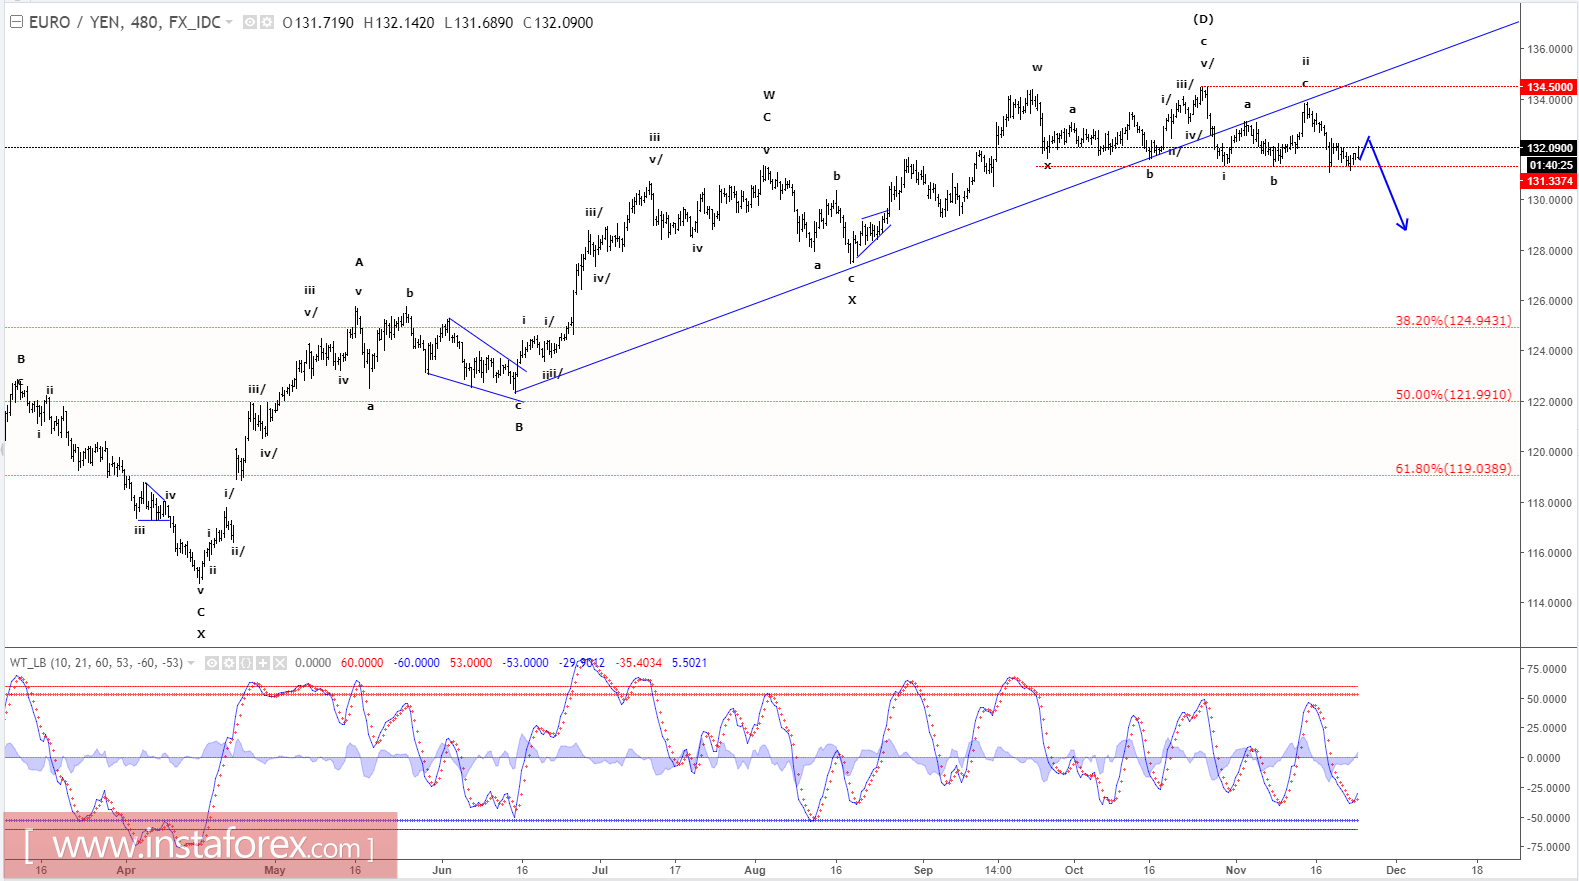Image resolution: width=1579 pixels, height=881 pixels.
Task: Click the red 131.3374 price label
Action: tap(1549, 181)
